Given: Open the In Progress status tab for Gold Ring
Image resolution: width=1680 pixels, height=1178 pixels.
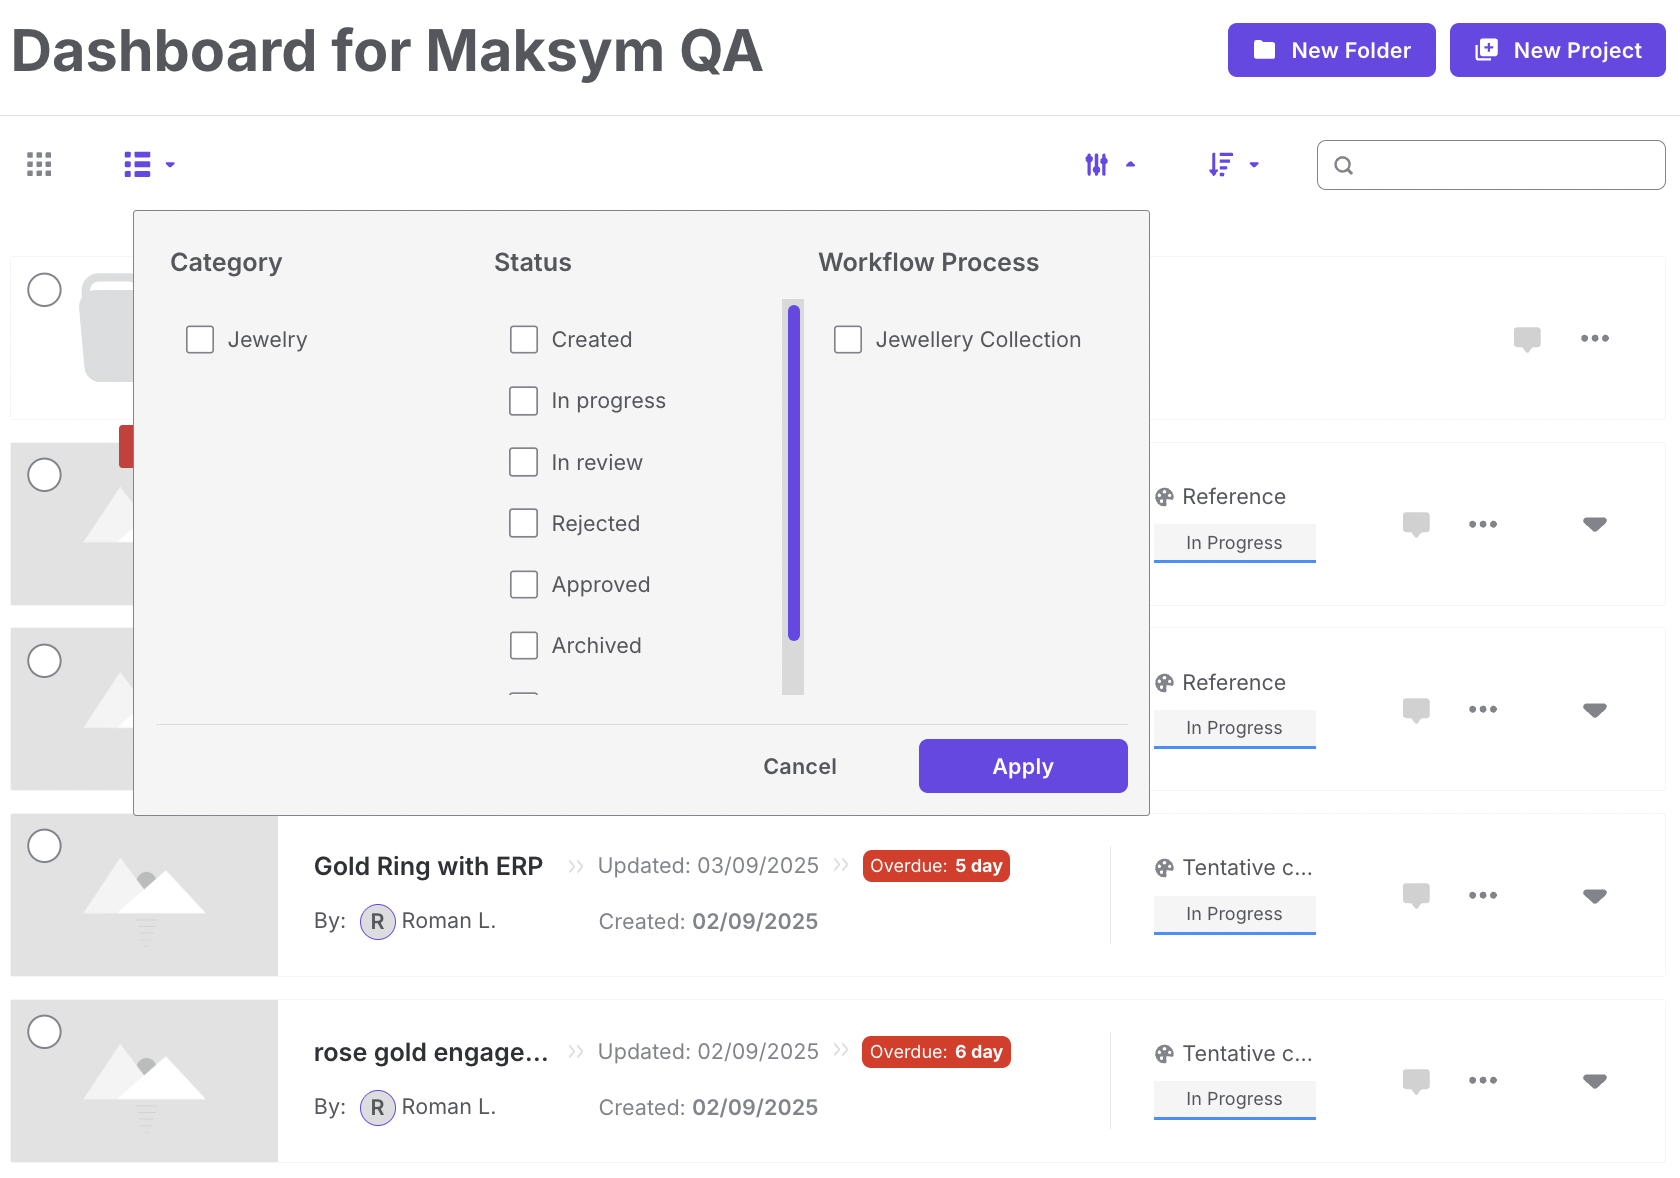Looking at the screenshot, I should tap(1234, 914).
